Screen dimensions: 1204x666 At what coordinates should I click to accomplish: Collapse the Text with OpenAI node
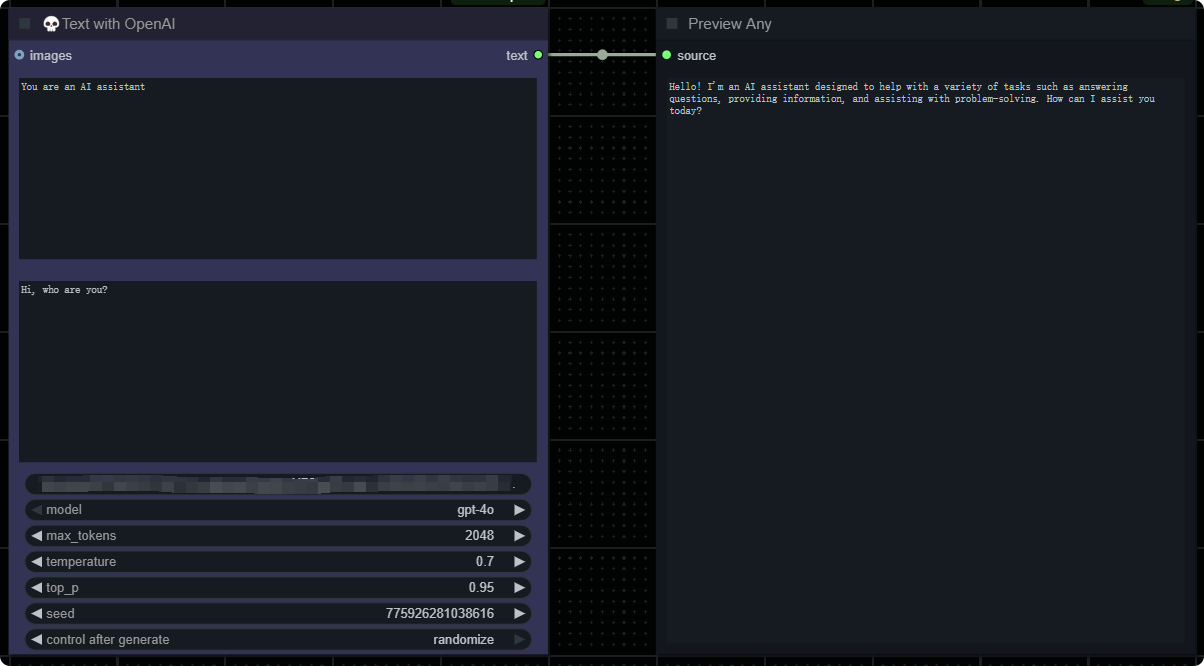25,24
